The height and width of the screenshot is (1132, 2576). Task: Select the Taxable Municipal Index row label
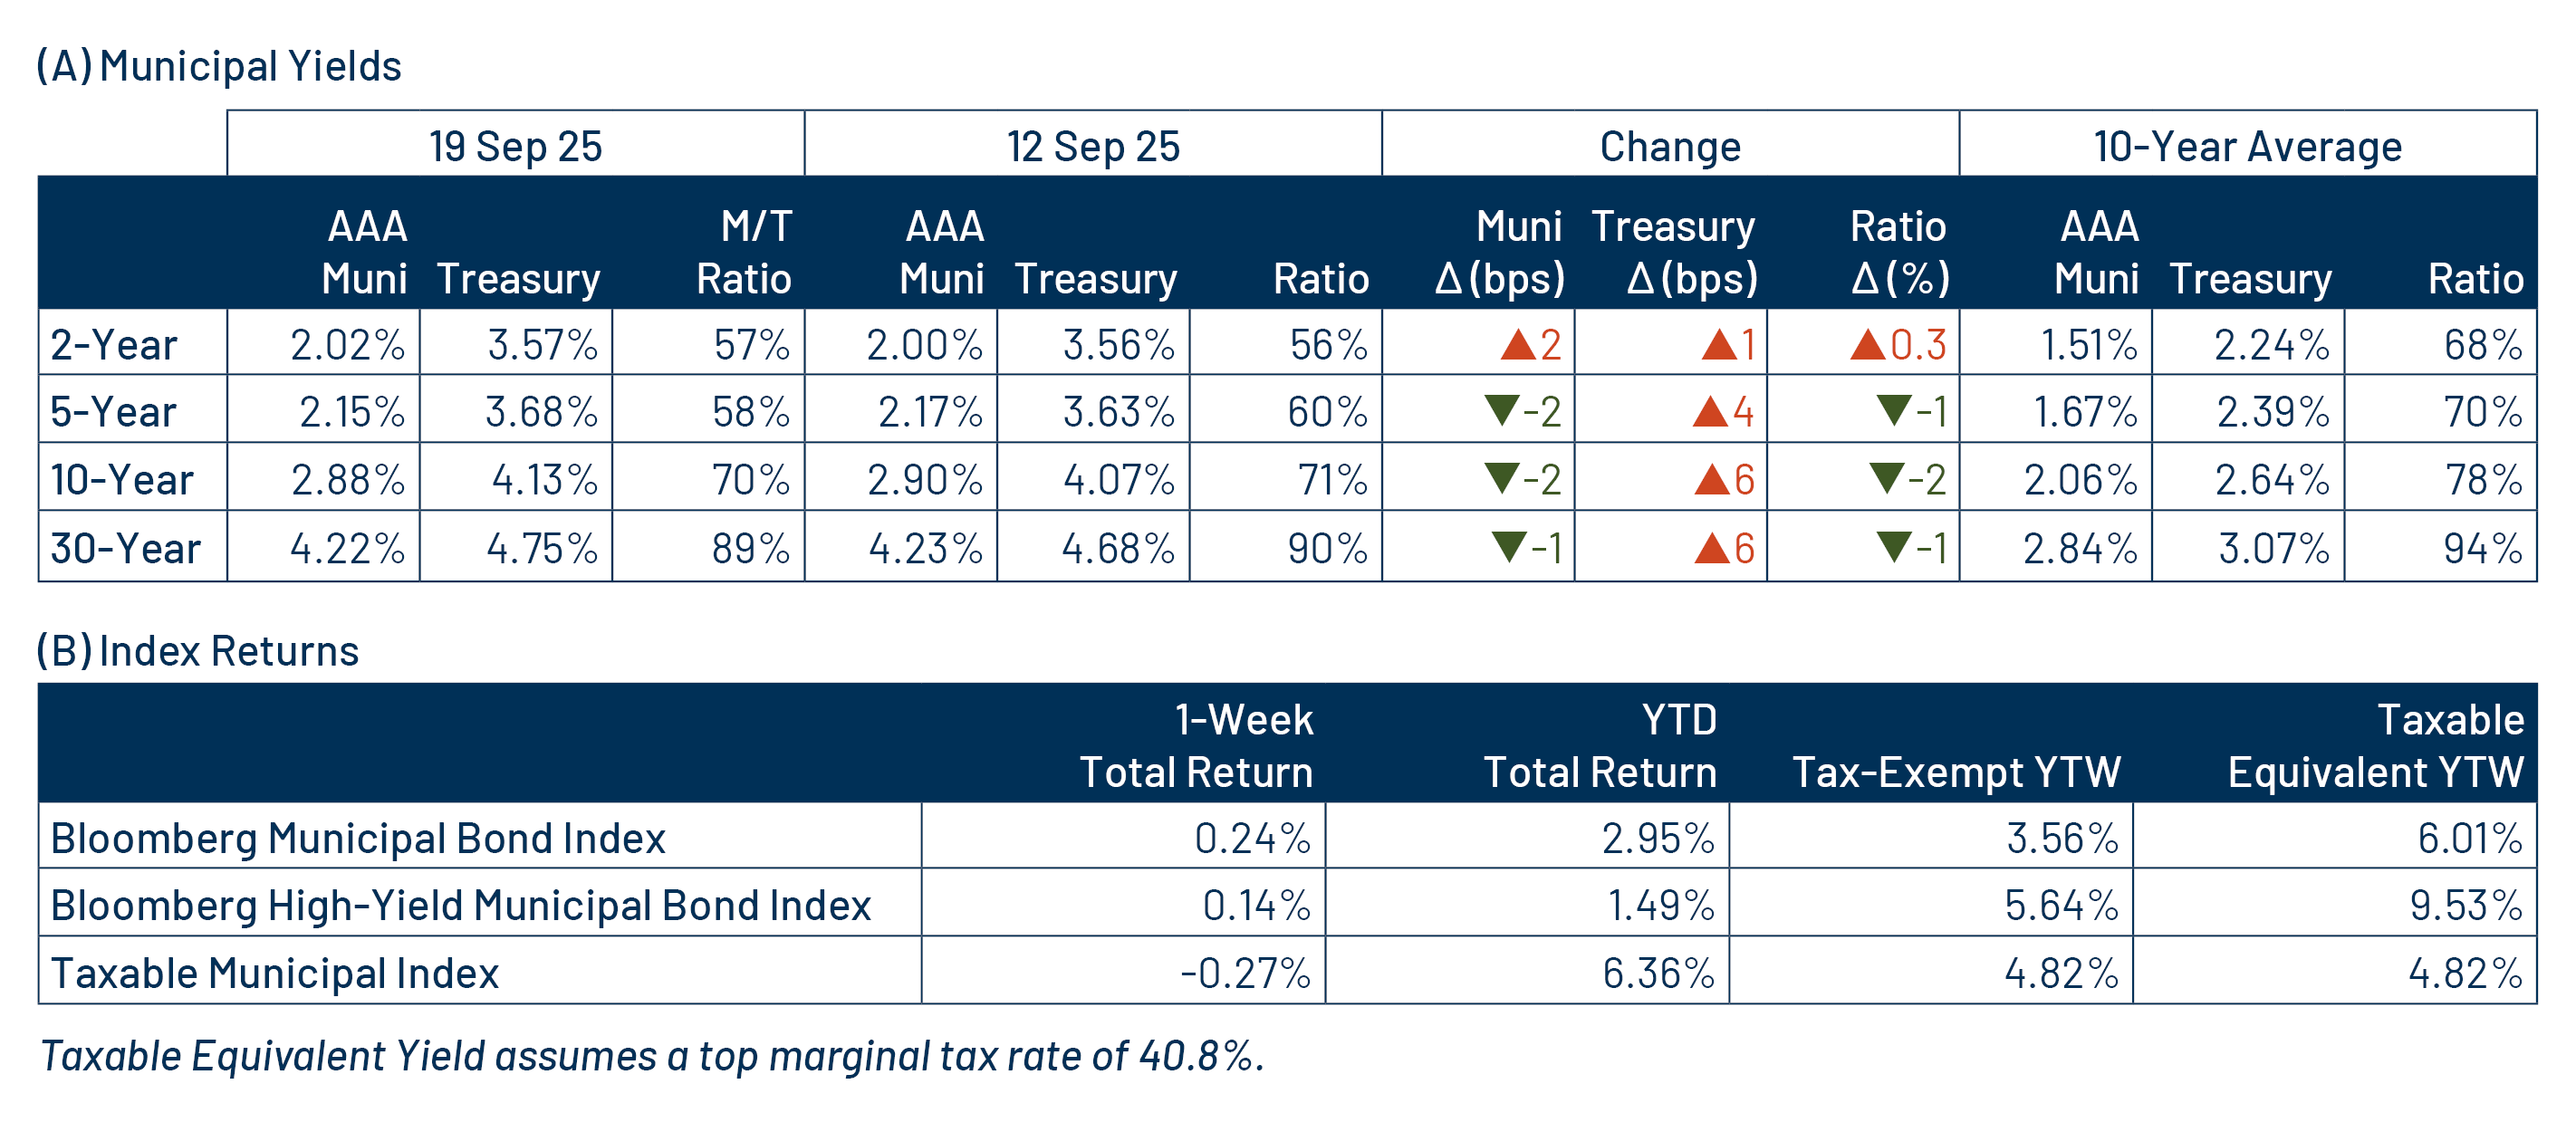click(x=274, y=972)
